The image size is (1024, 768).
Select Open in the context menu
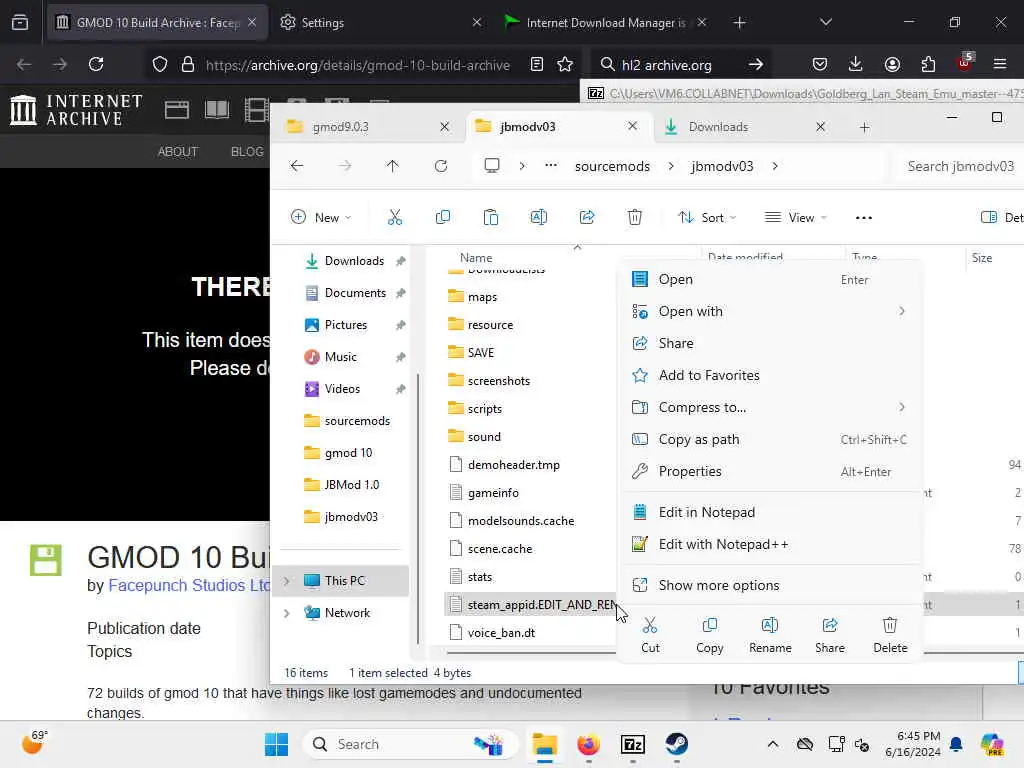[771, 280]
